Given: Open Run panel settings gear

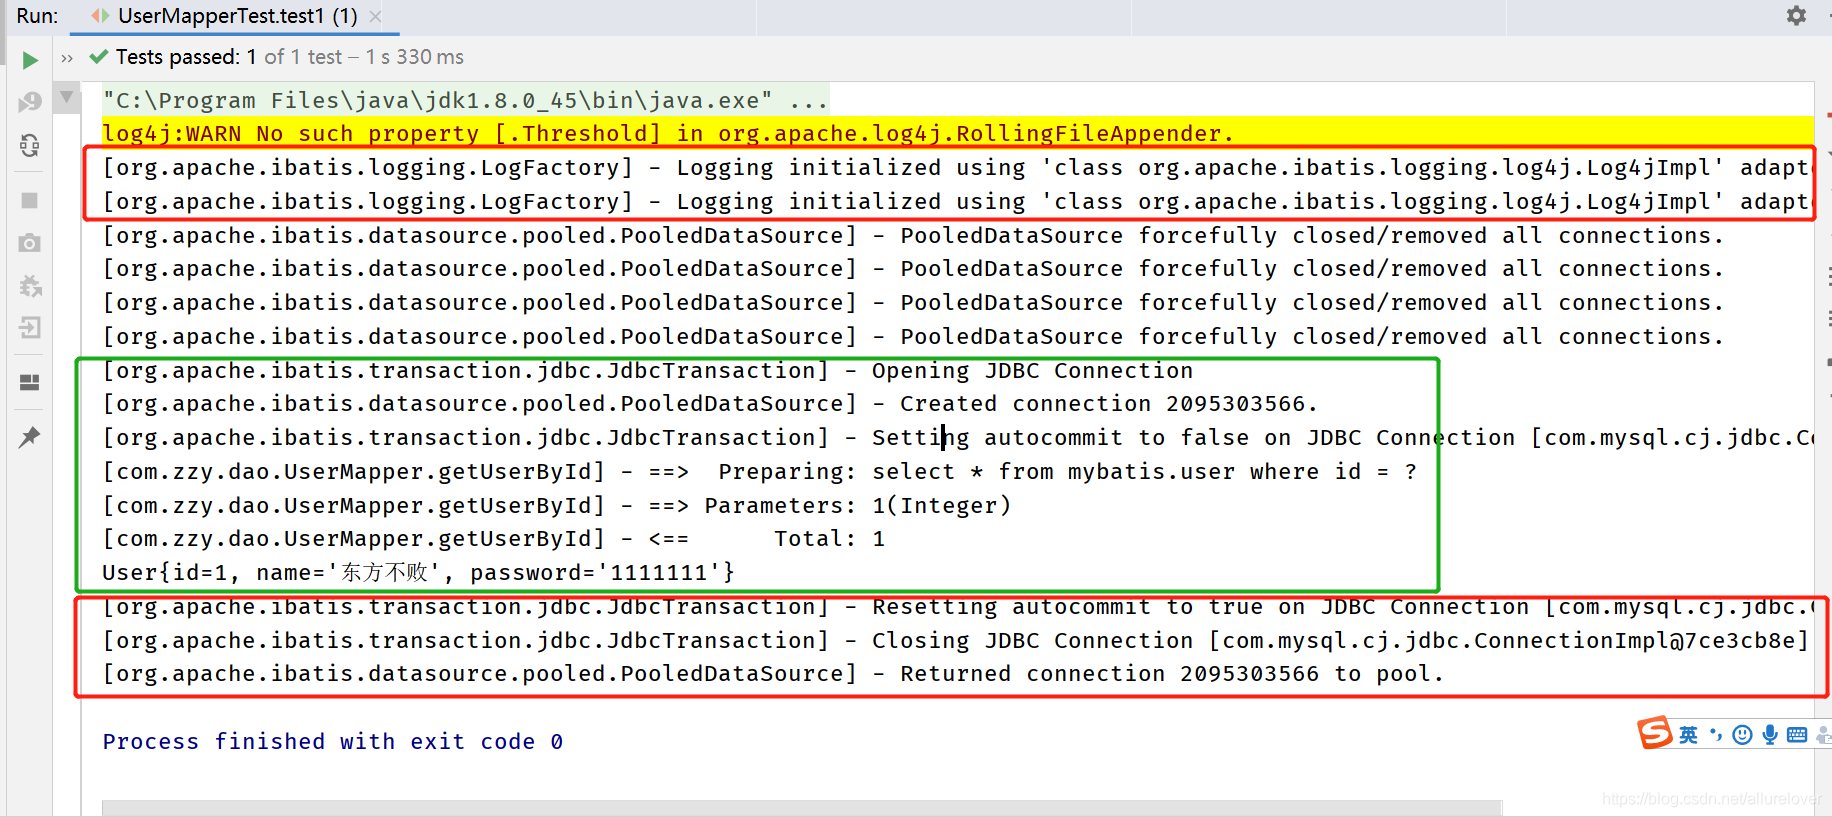Looking at the screenshot, I should [1796, 16].
